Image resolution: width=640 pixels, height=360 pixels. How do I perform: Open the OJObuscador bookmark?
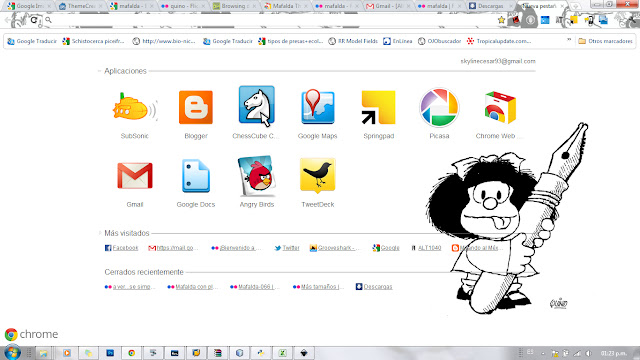(440, 41)
